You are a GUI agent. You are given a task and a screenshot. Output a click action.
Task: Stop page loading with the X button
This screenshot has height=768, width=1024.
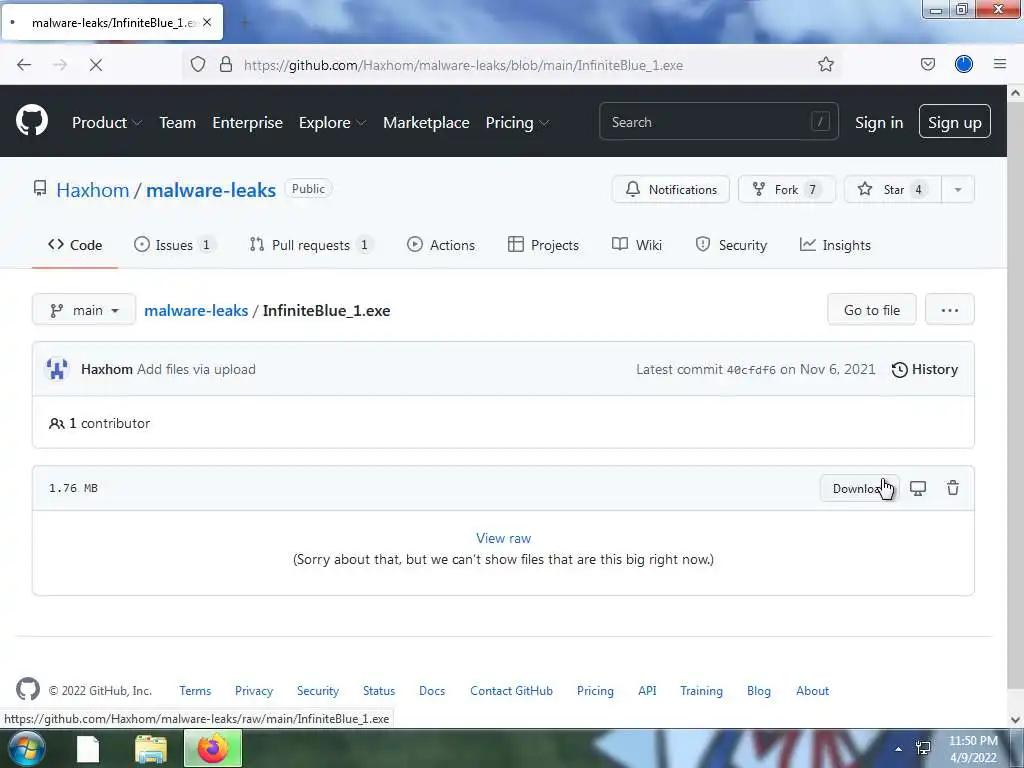click(95, 65)
